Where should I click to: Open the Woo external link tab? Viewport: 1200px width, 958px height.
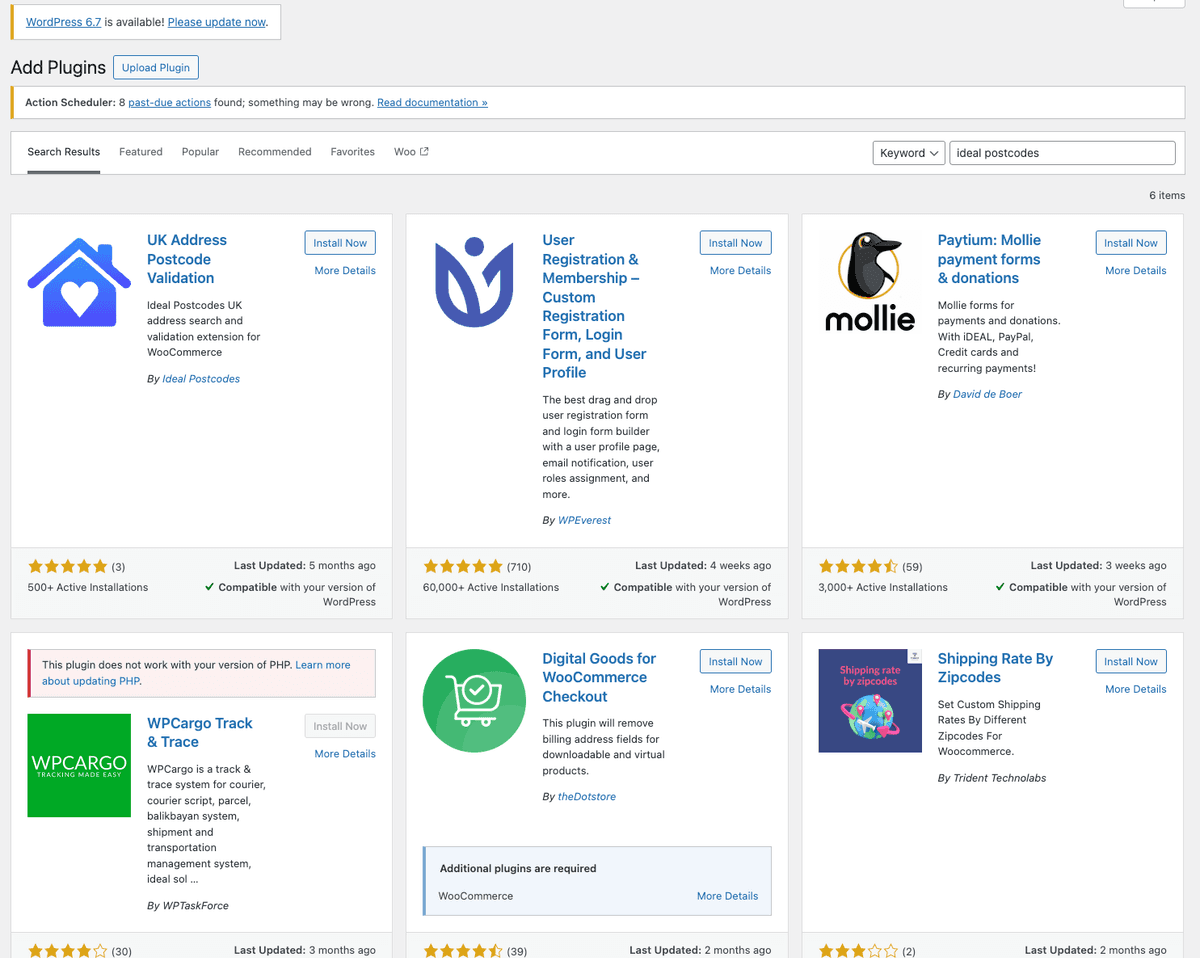(411, 152)
